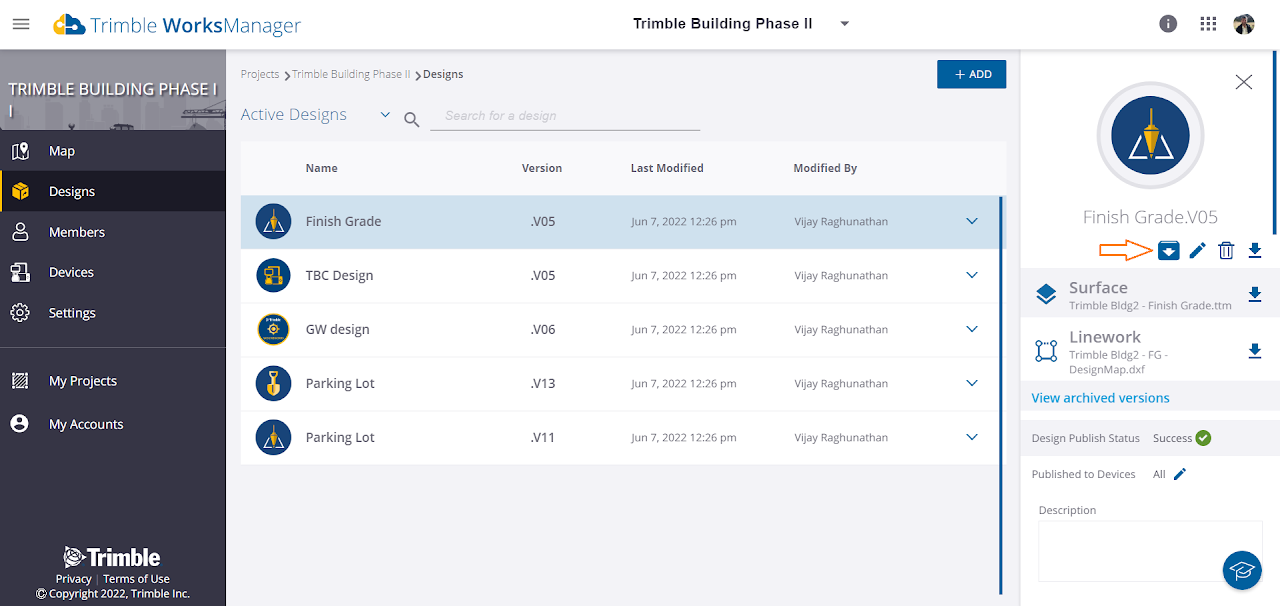Edit the Published to Devices setting
This screenshot has width=1280, height=606.
(x=1180, y=474)
